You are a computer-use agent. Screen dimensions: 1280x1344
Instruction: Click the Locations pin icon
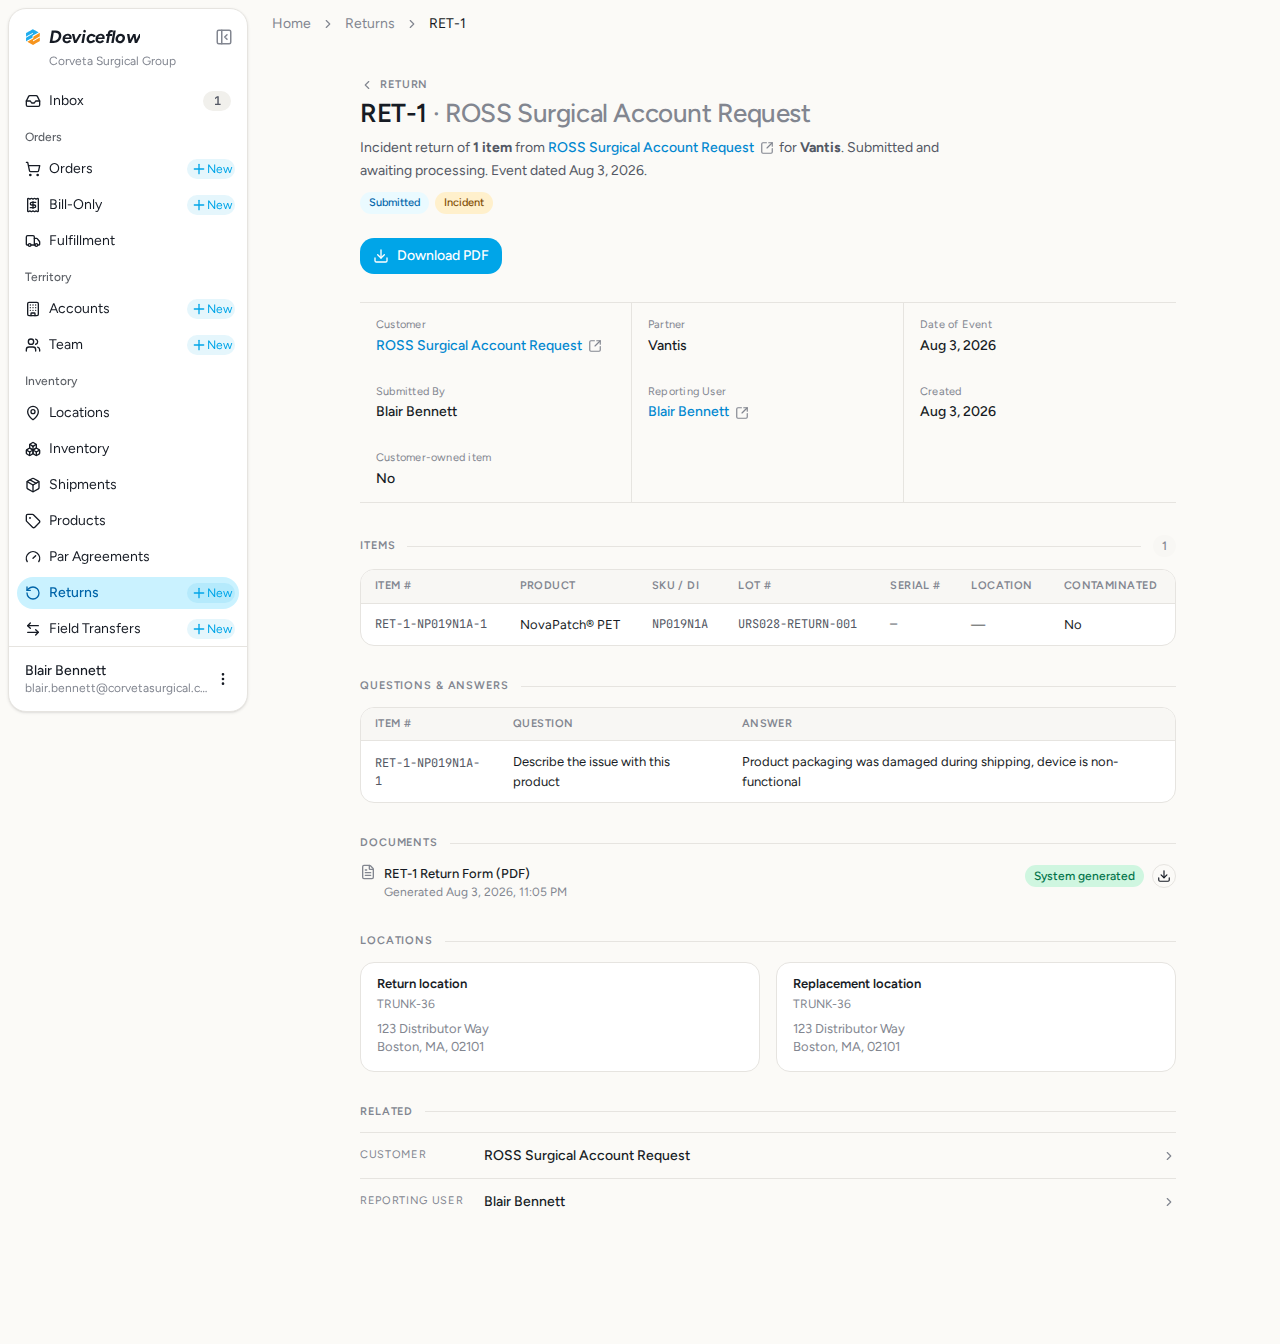[33, 413]
